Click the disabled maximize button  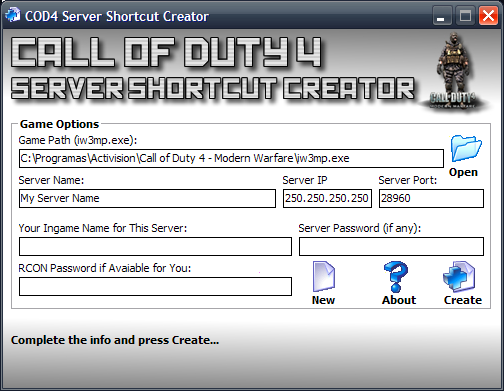click(465, 15)
